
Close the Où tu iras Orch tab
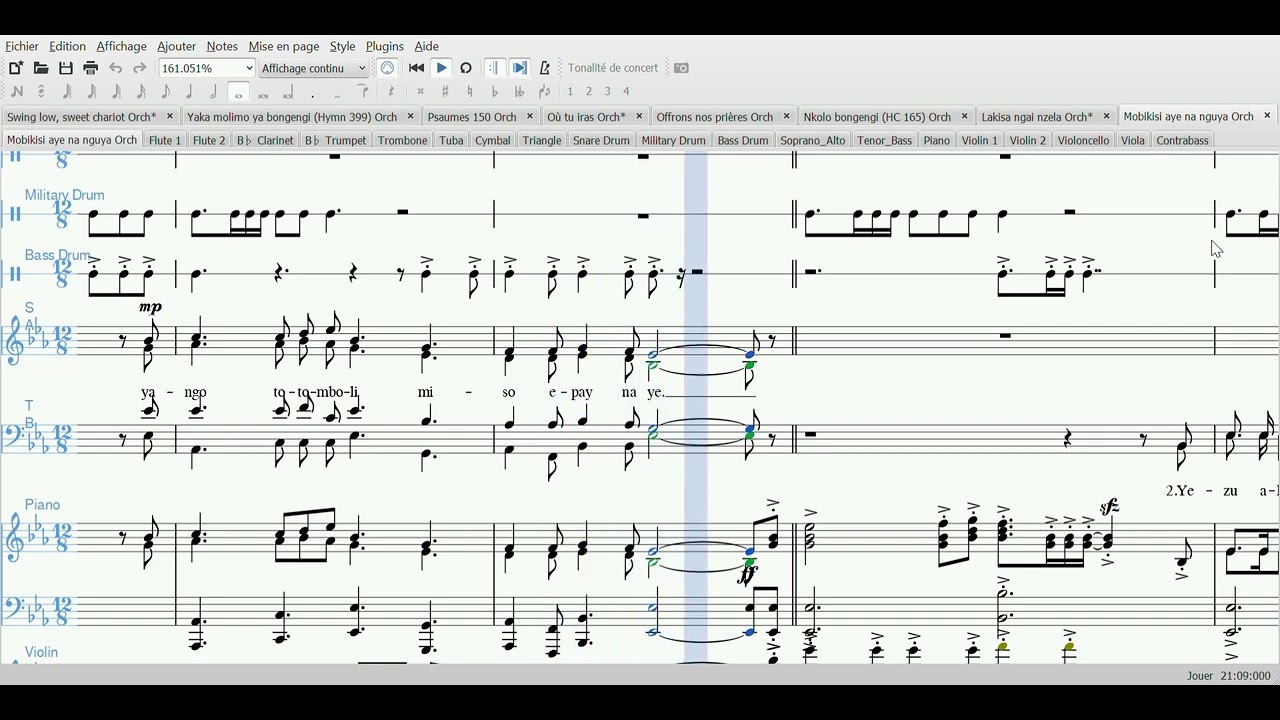tap(640, 117)
